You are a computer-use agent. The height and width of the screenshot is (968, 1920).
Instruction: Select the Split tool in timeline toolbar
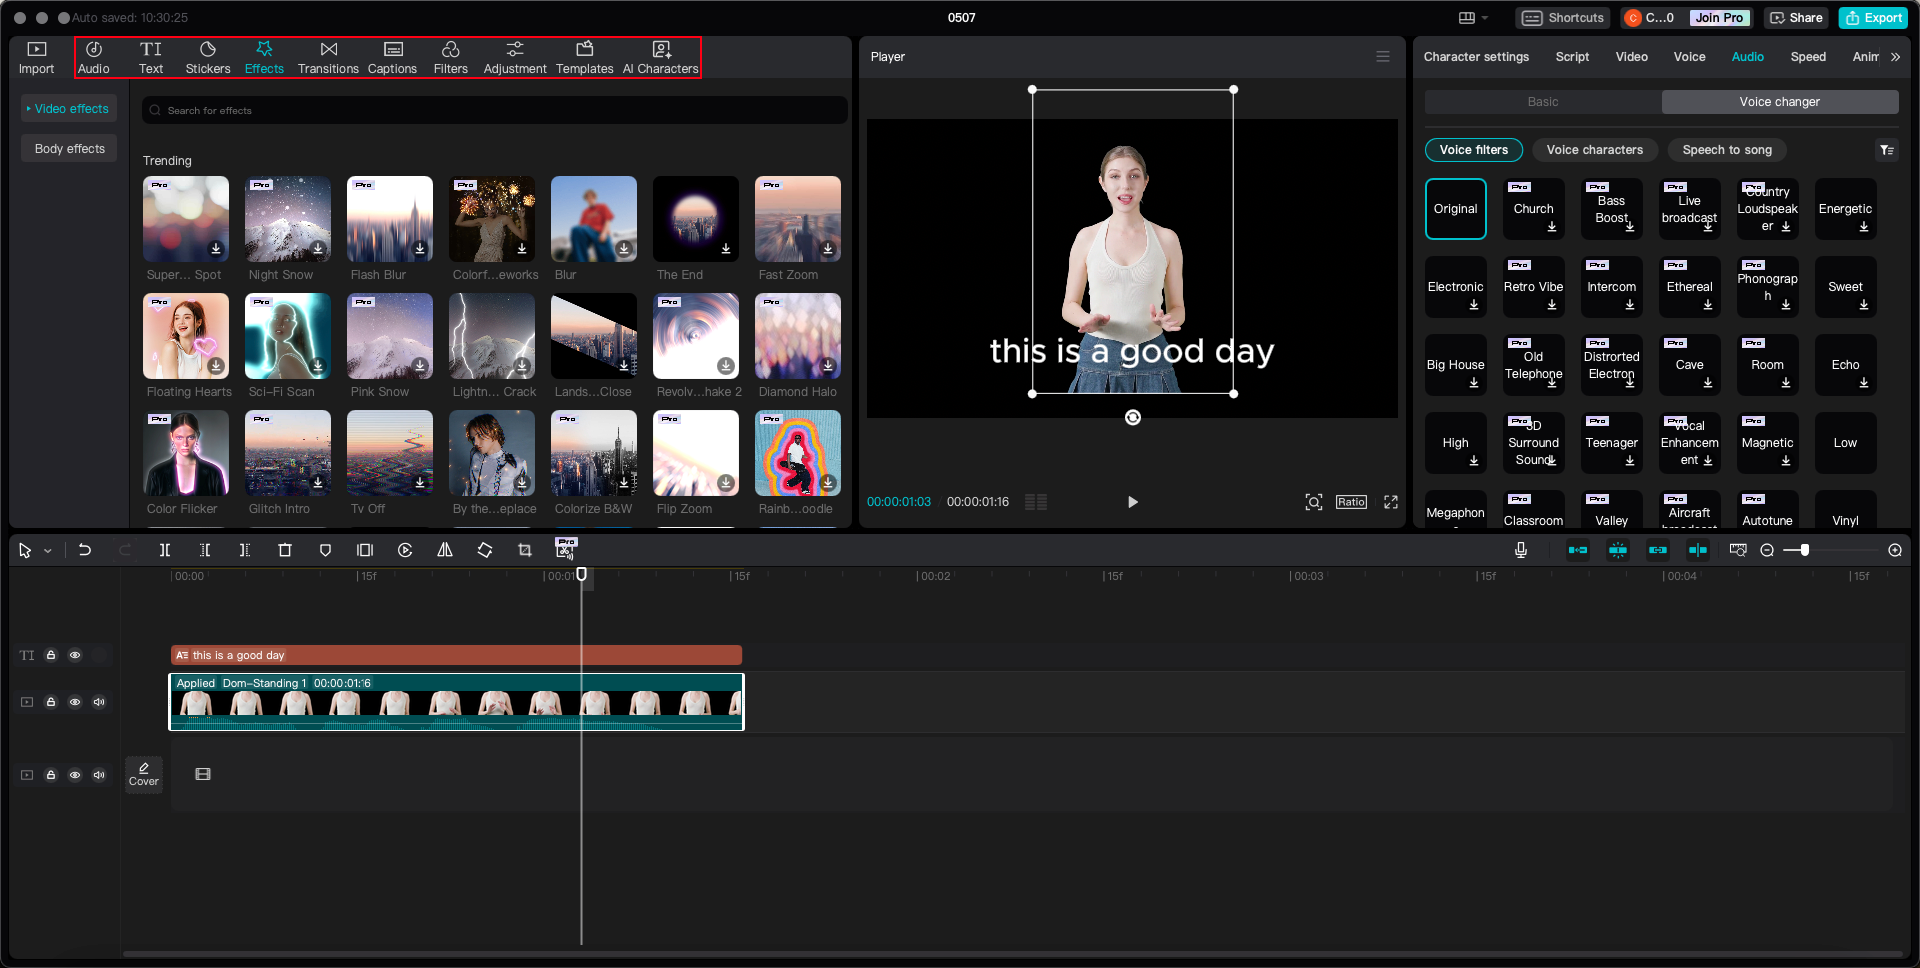[165, 550]
